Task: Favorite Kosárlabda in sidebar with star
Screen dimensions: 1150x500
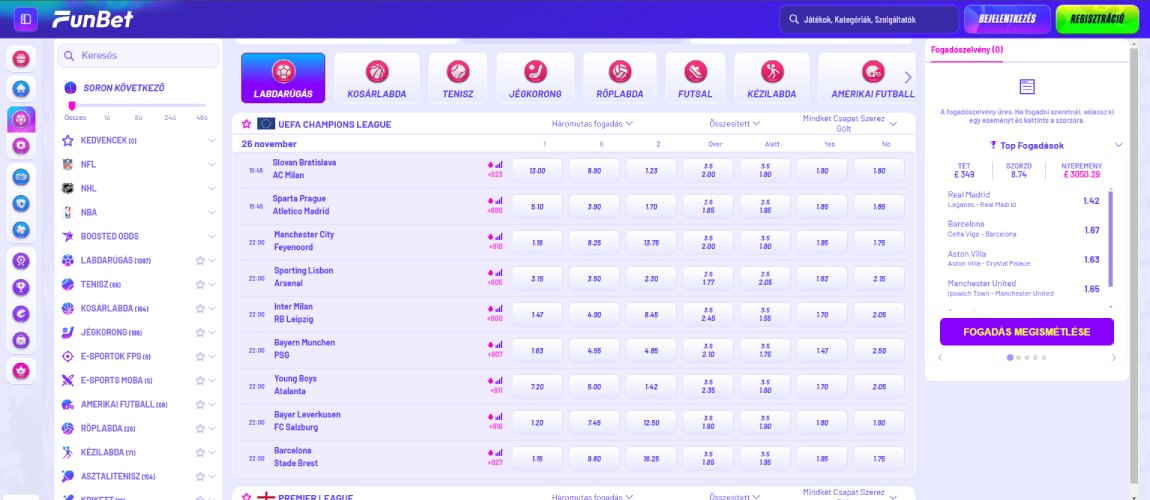Action: point(199,309)
